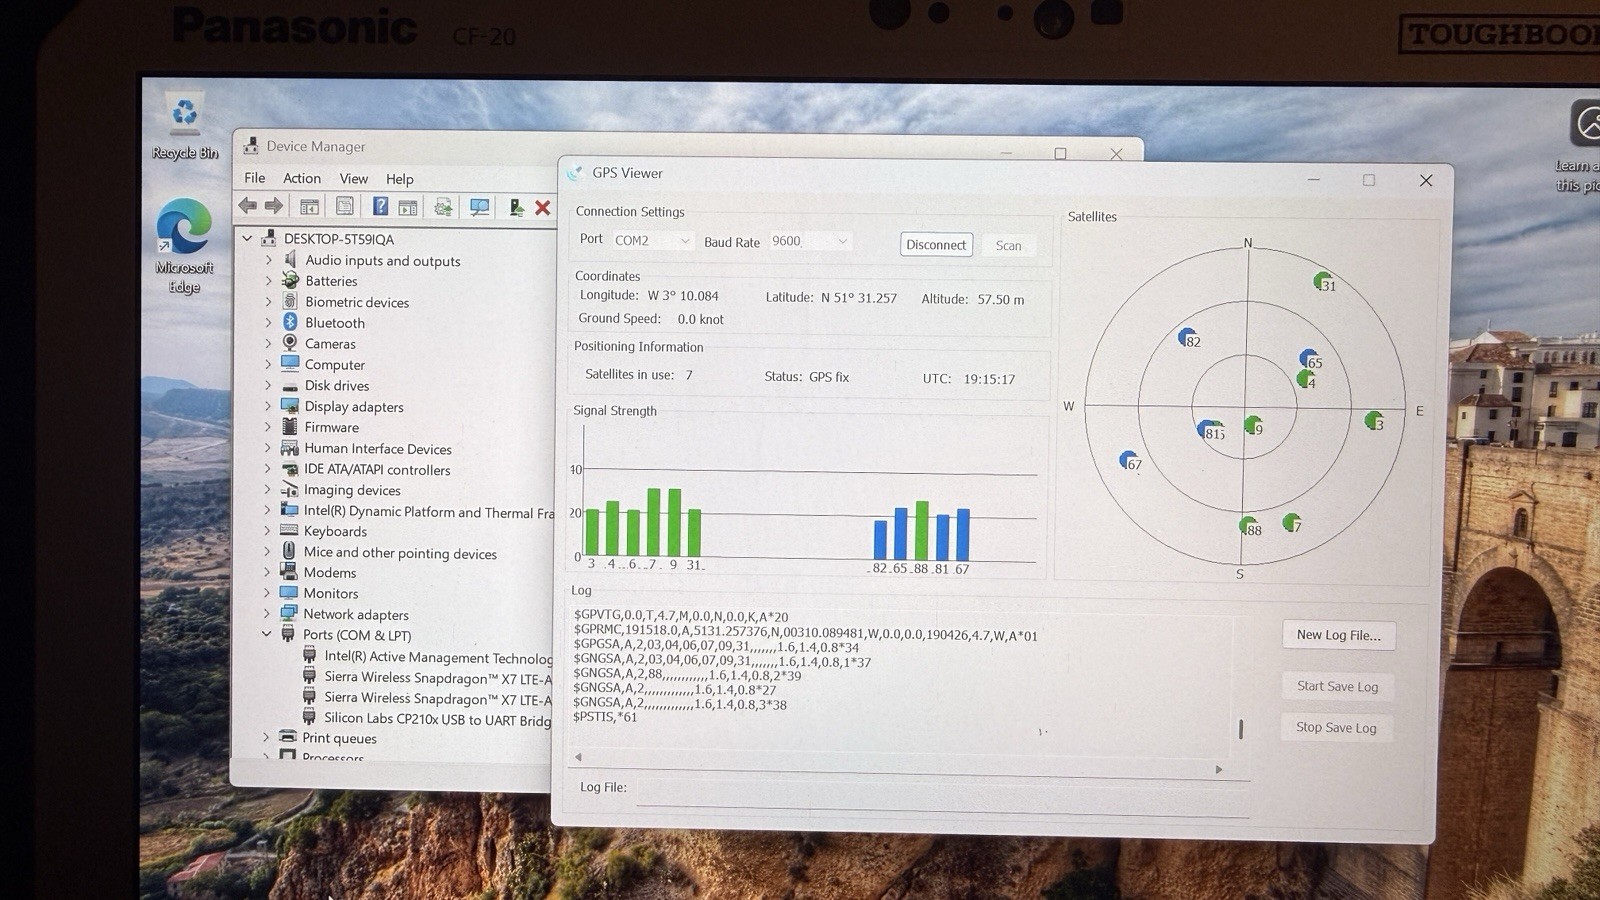Open the Port COM2 dropdown
This screenshot has height=900, width=1600.
(652, 241)
